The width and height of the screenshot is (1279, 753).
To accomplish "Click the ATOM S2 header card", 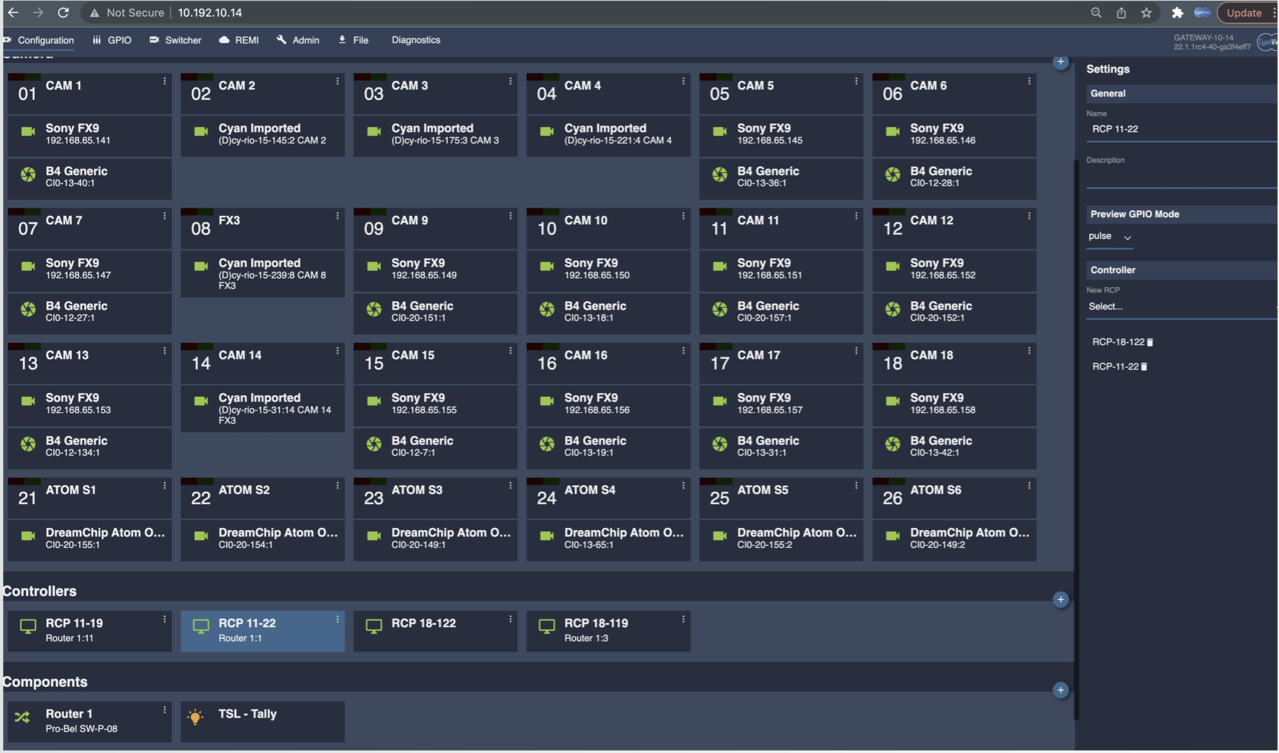I will 263,498.
